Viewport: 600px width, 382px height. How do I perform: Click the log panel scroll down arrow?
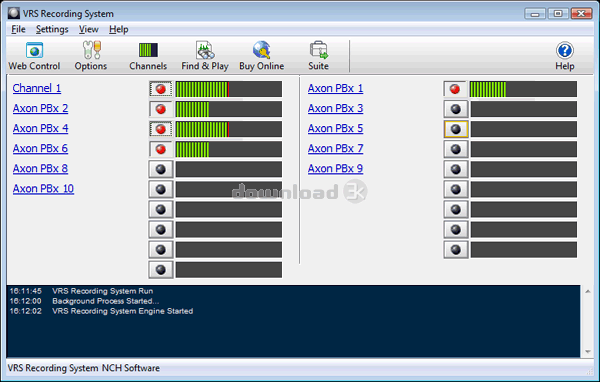pos(588,351)
